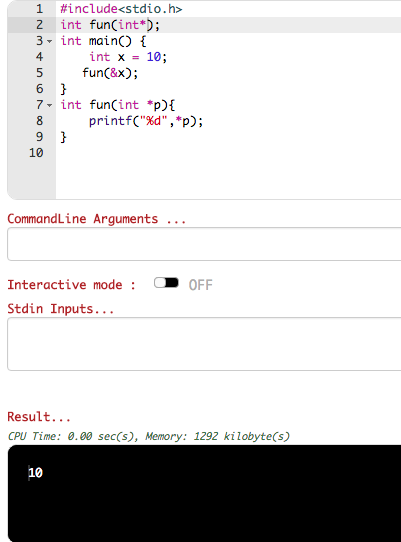
Task: Place cursor on #include<stdio.h> line
Action: 121,9
